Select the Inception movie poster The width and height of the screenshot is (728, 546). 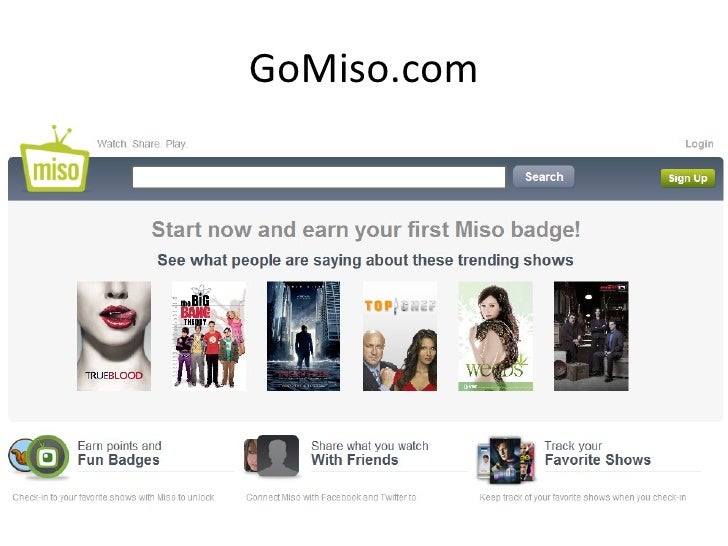[x=303, y=336]
